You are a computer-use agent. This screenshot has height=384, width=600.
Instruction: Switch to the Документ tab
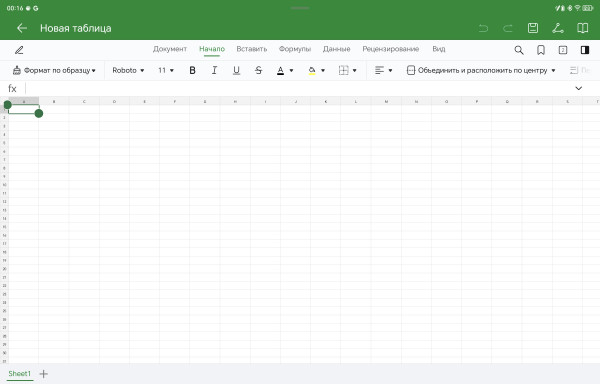pos(170,49)
